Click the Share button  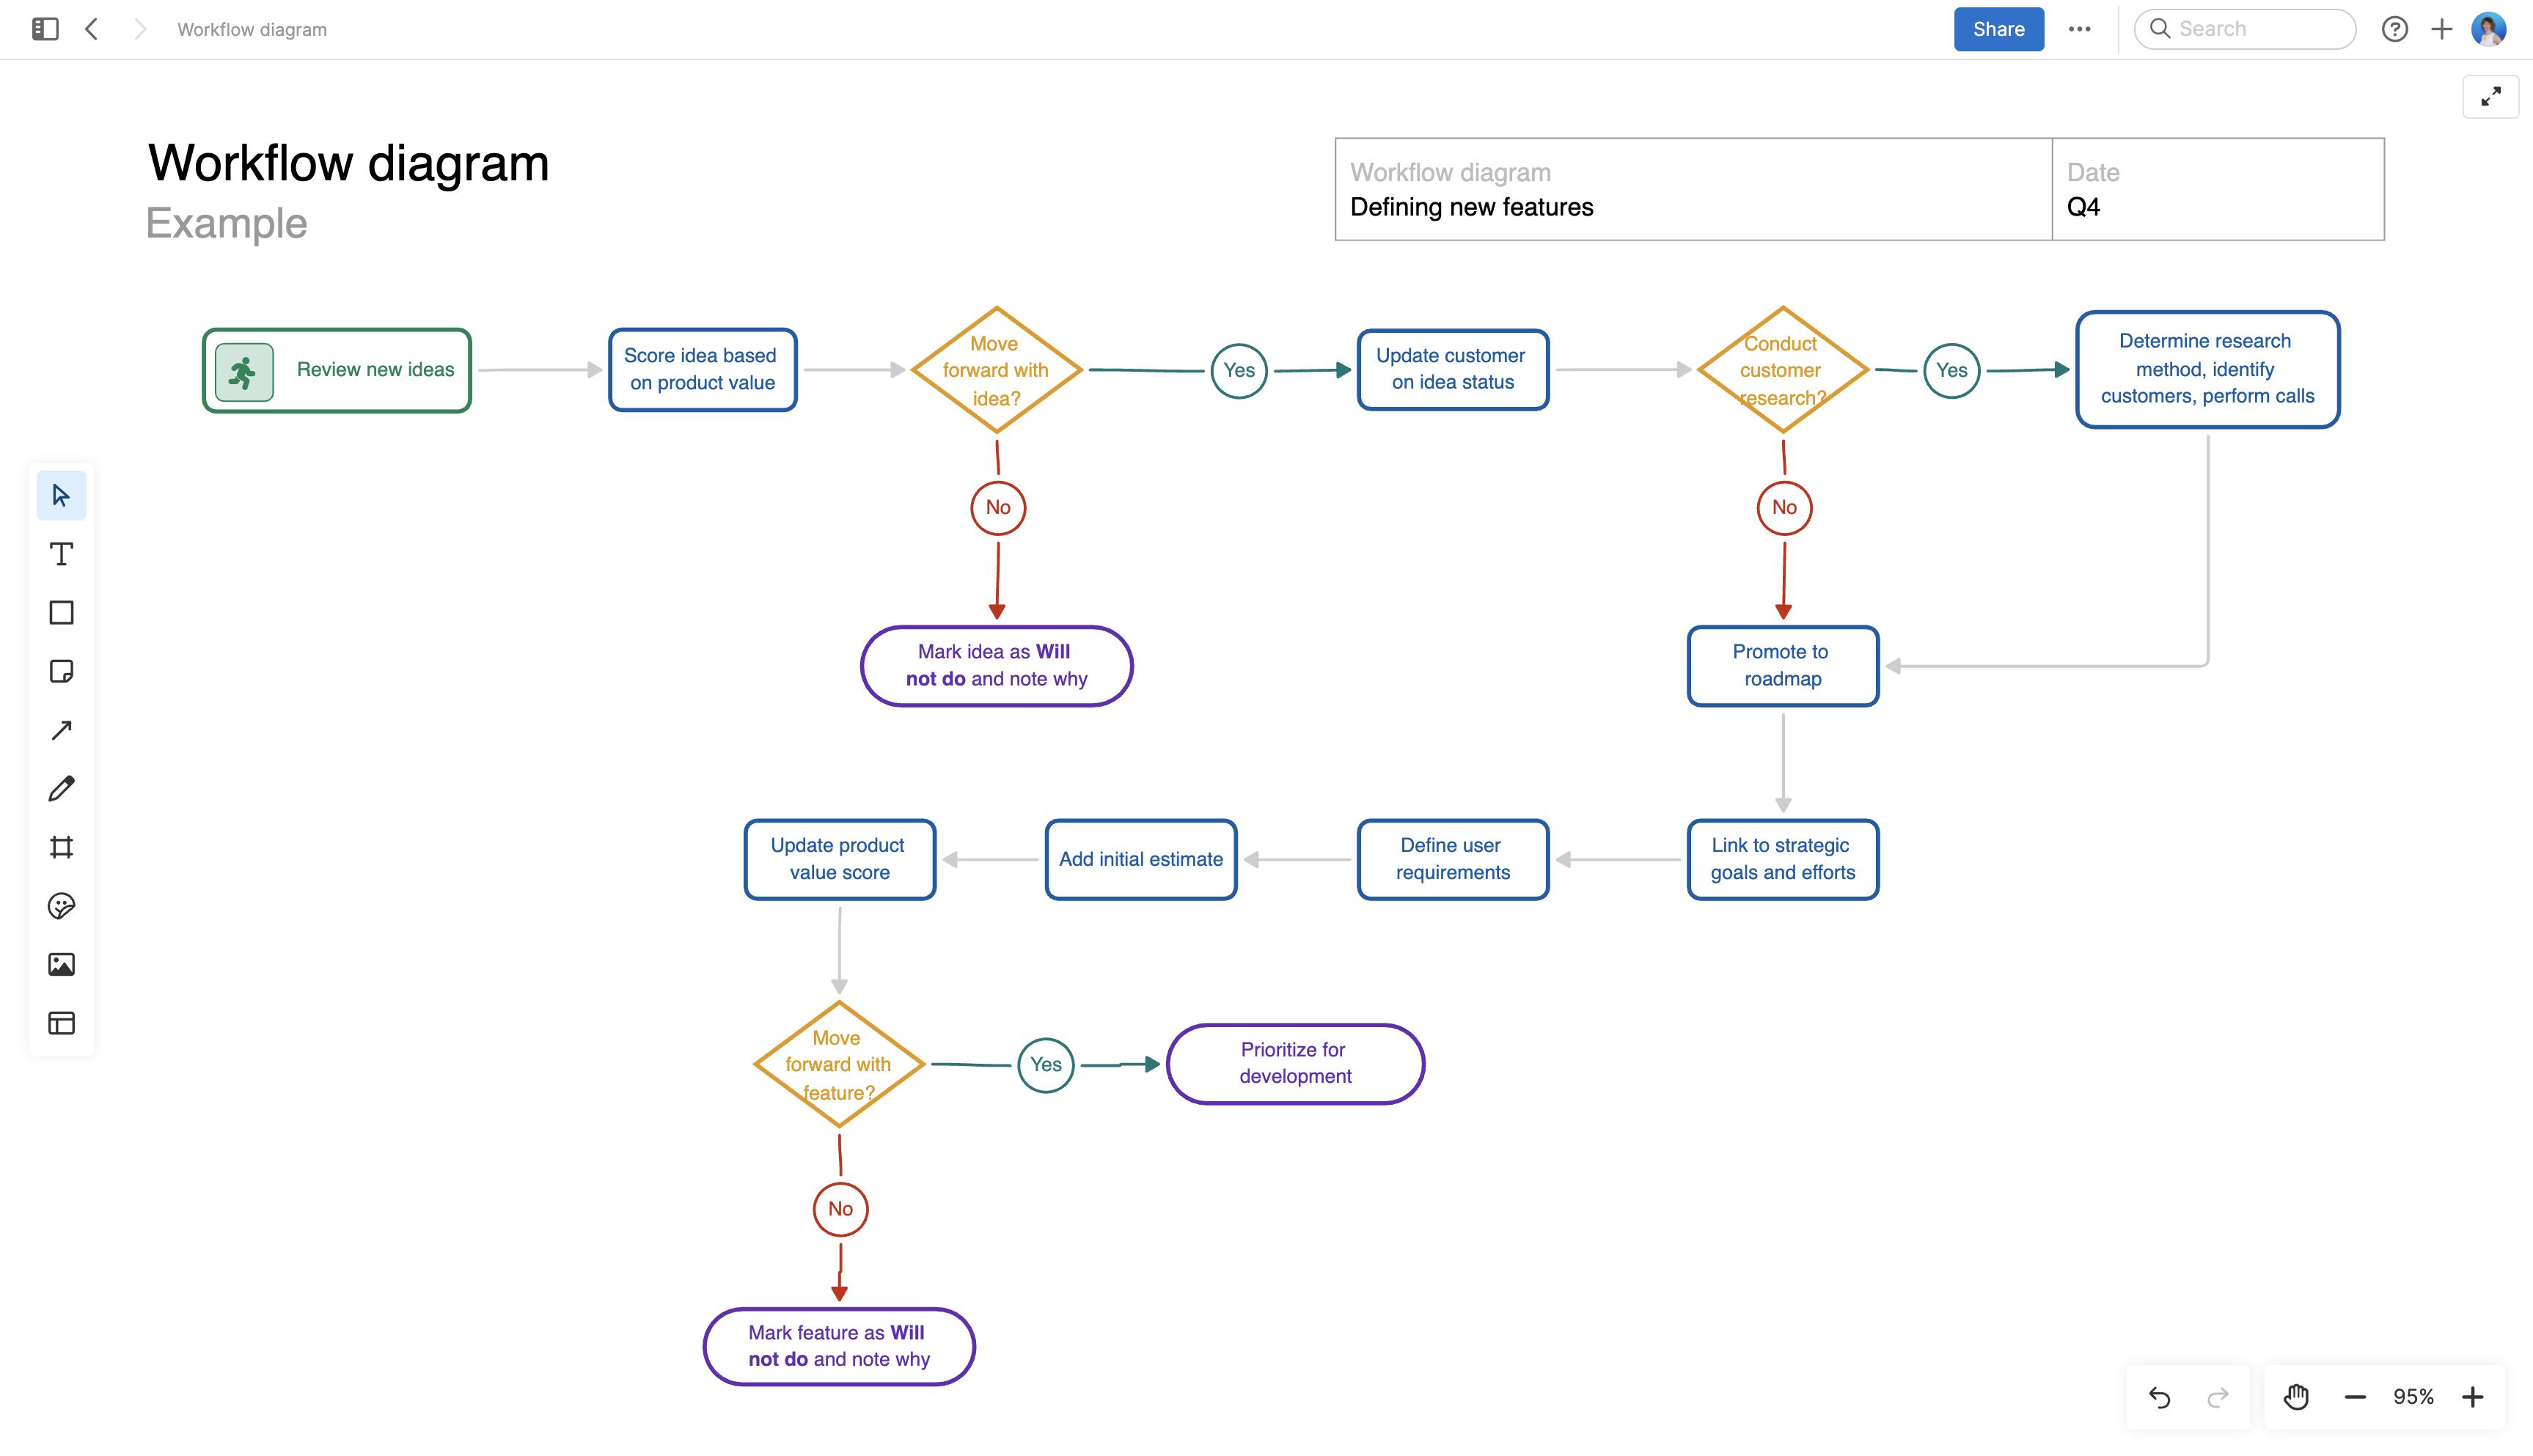(x=1998, y=29)
